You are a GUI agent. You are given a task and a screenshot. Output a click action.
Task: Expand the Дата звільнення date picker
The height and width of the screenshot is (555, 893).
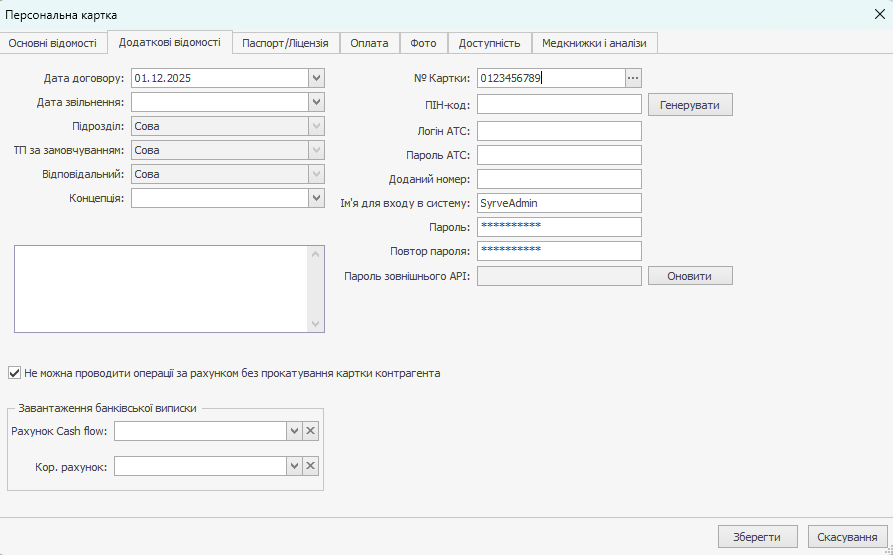[x=316, y=102]
